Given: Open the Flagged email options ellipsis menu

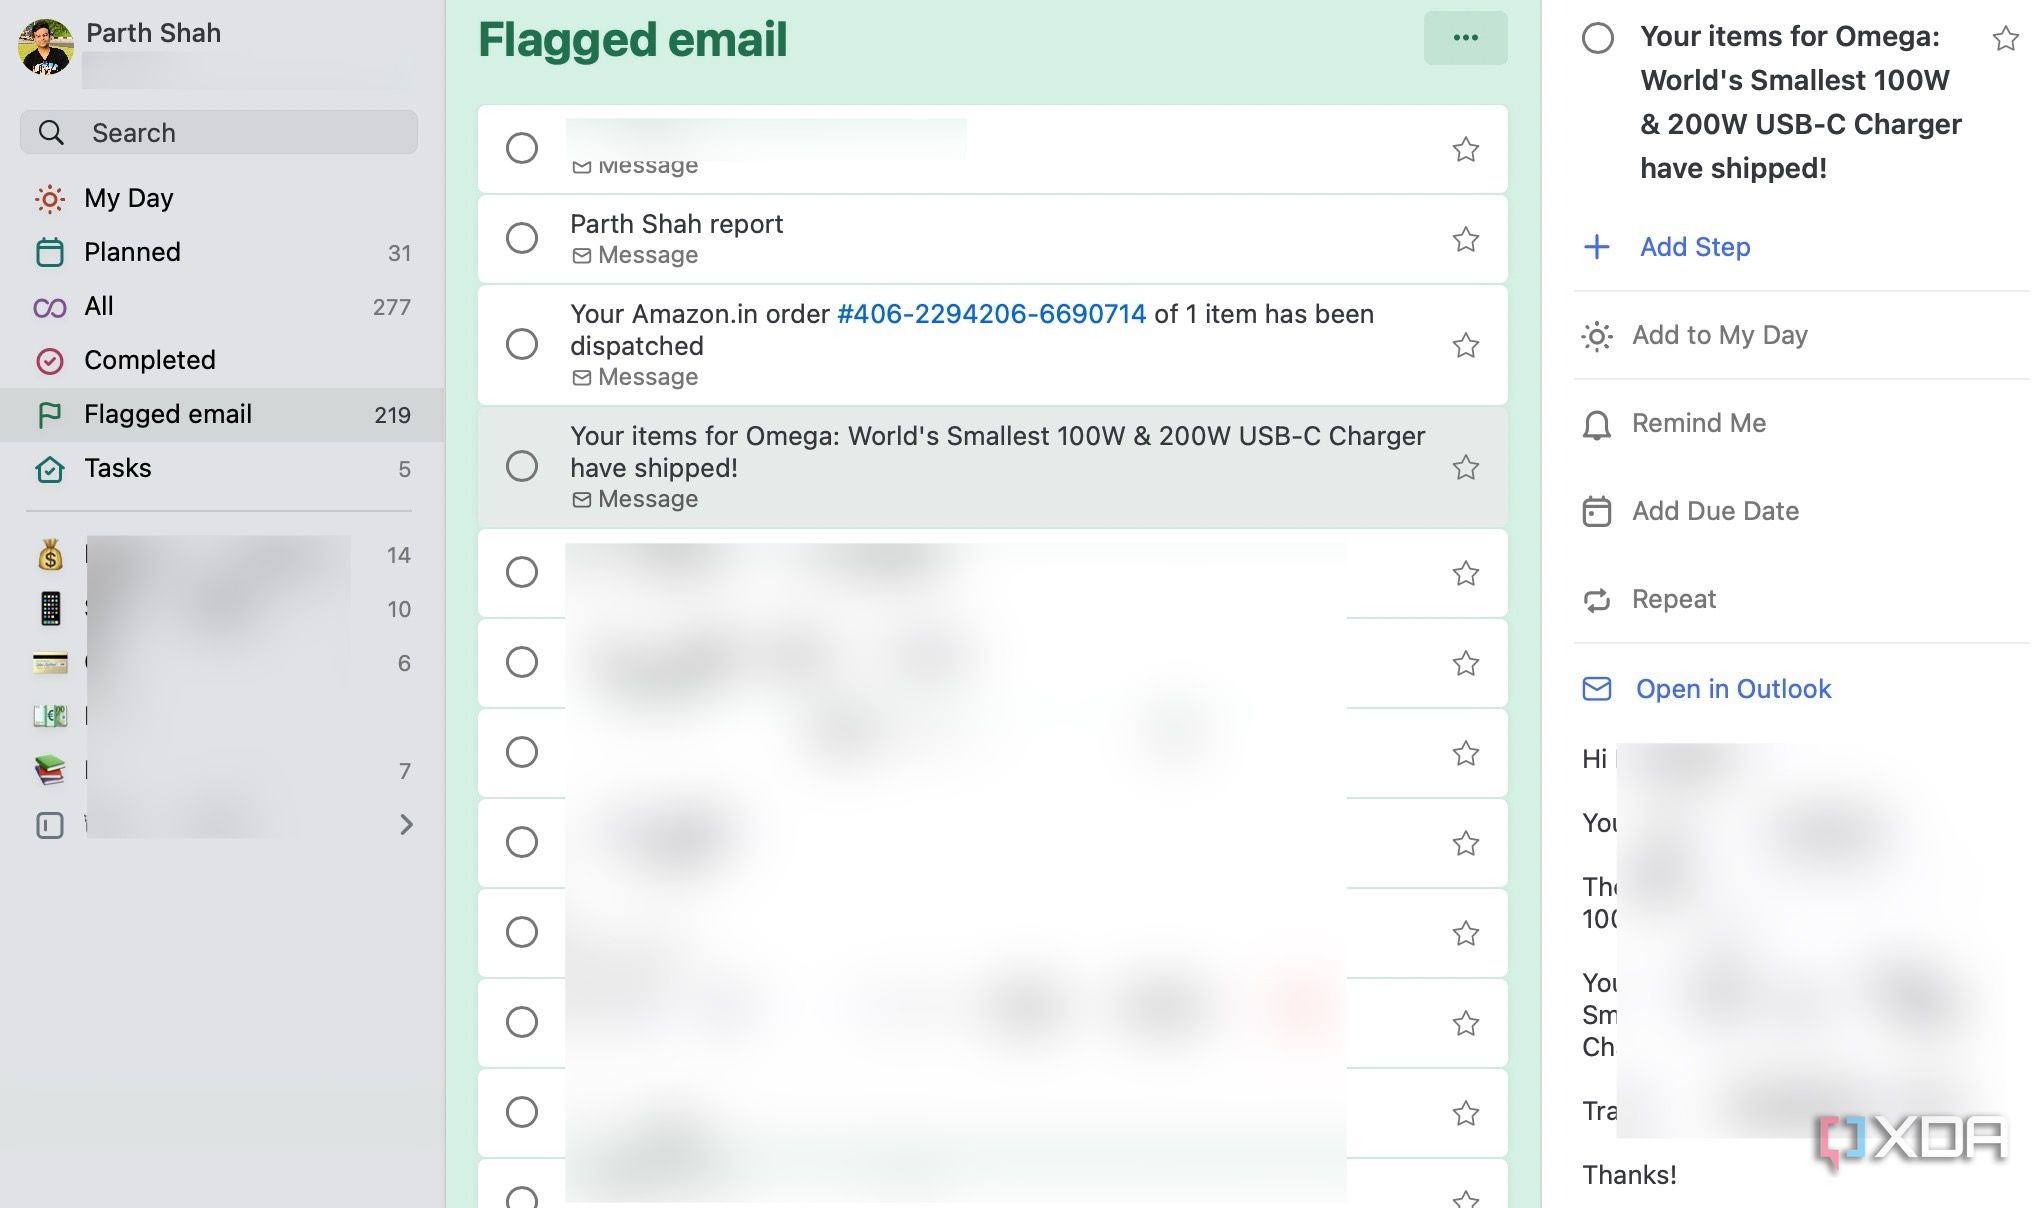Looking at the screenshot, I should (1465, 37).
